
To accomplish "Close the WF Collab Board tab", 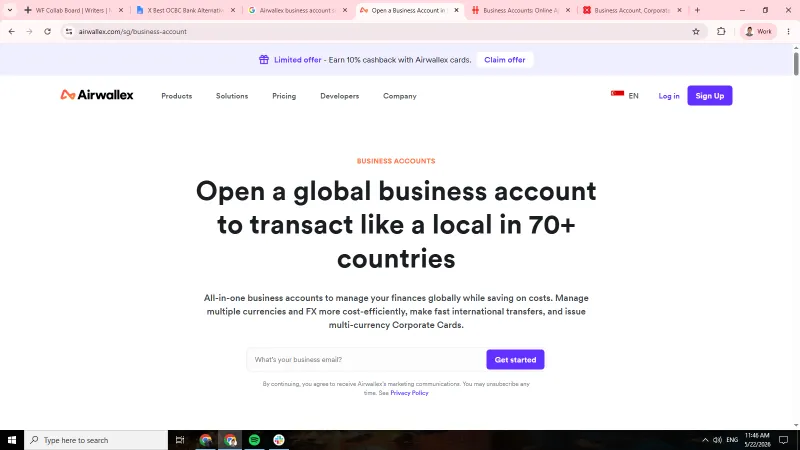I will point(121,10).
